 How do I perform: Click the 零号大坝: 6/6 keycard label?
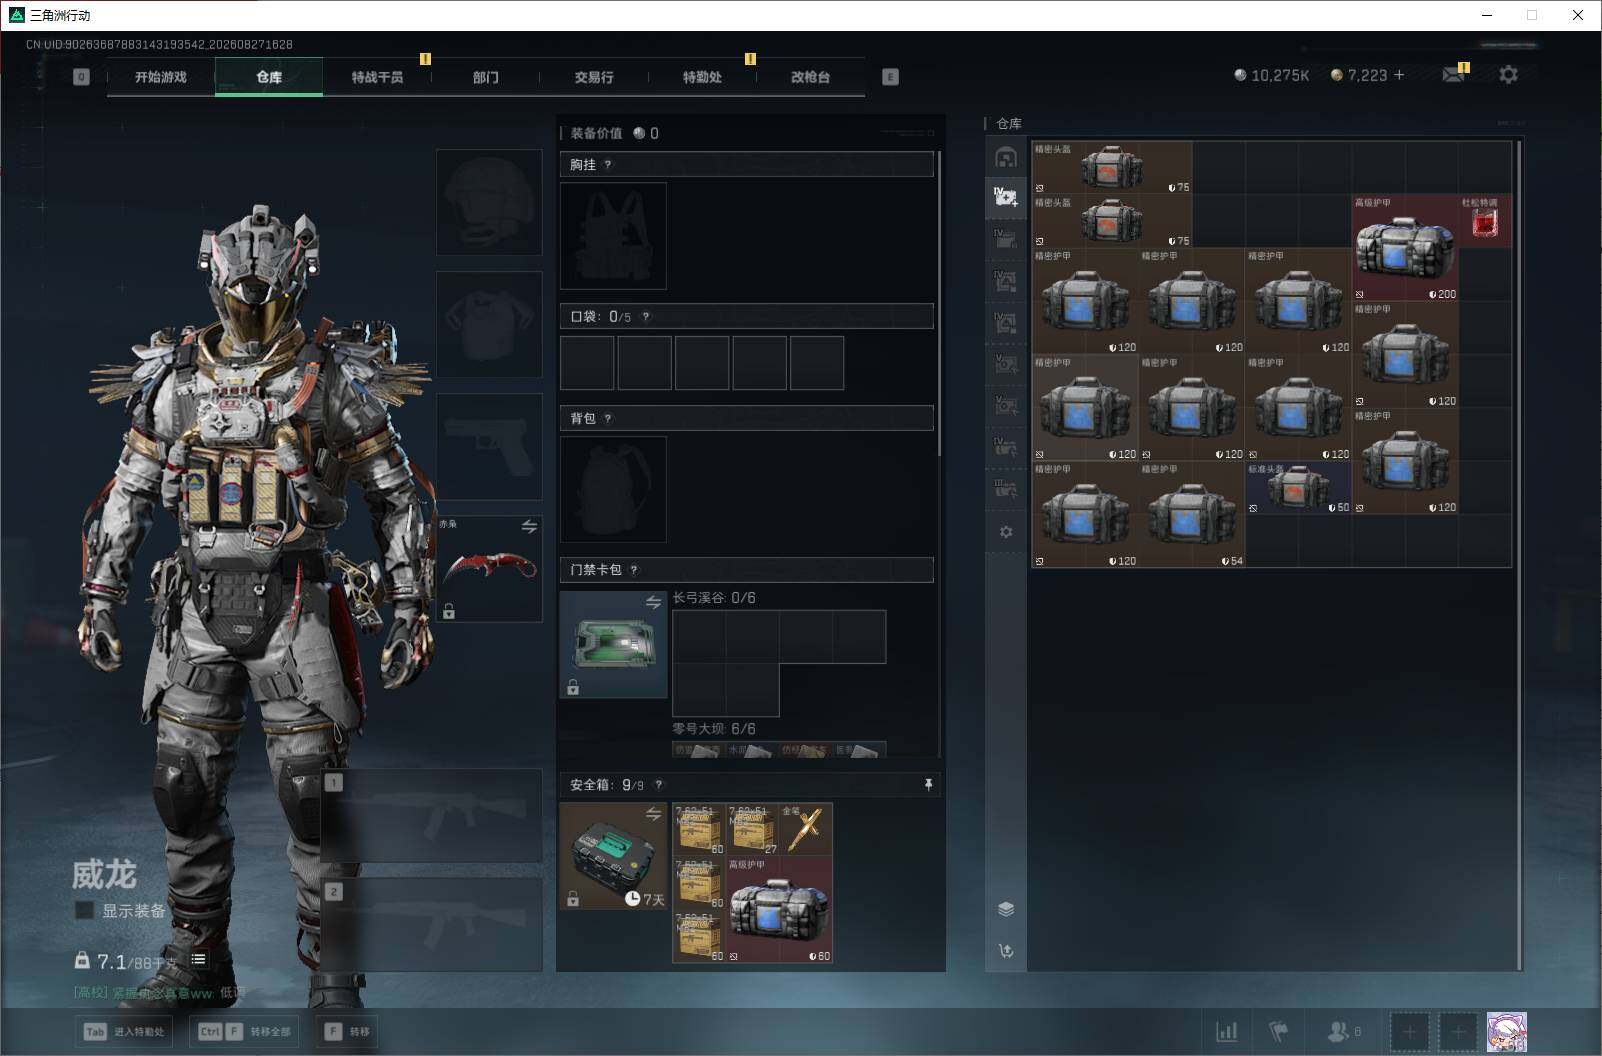click(714, 729)
